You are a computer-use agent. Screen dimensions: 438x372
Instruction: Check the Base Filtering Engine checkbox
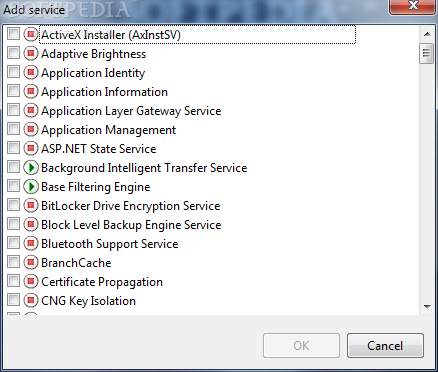pos(13,185)
